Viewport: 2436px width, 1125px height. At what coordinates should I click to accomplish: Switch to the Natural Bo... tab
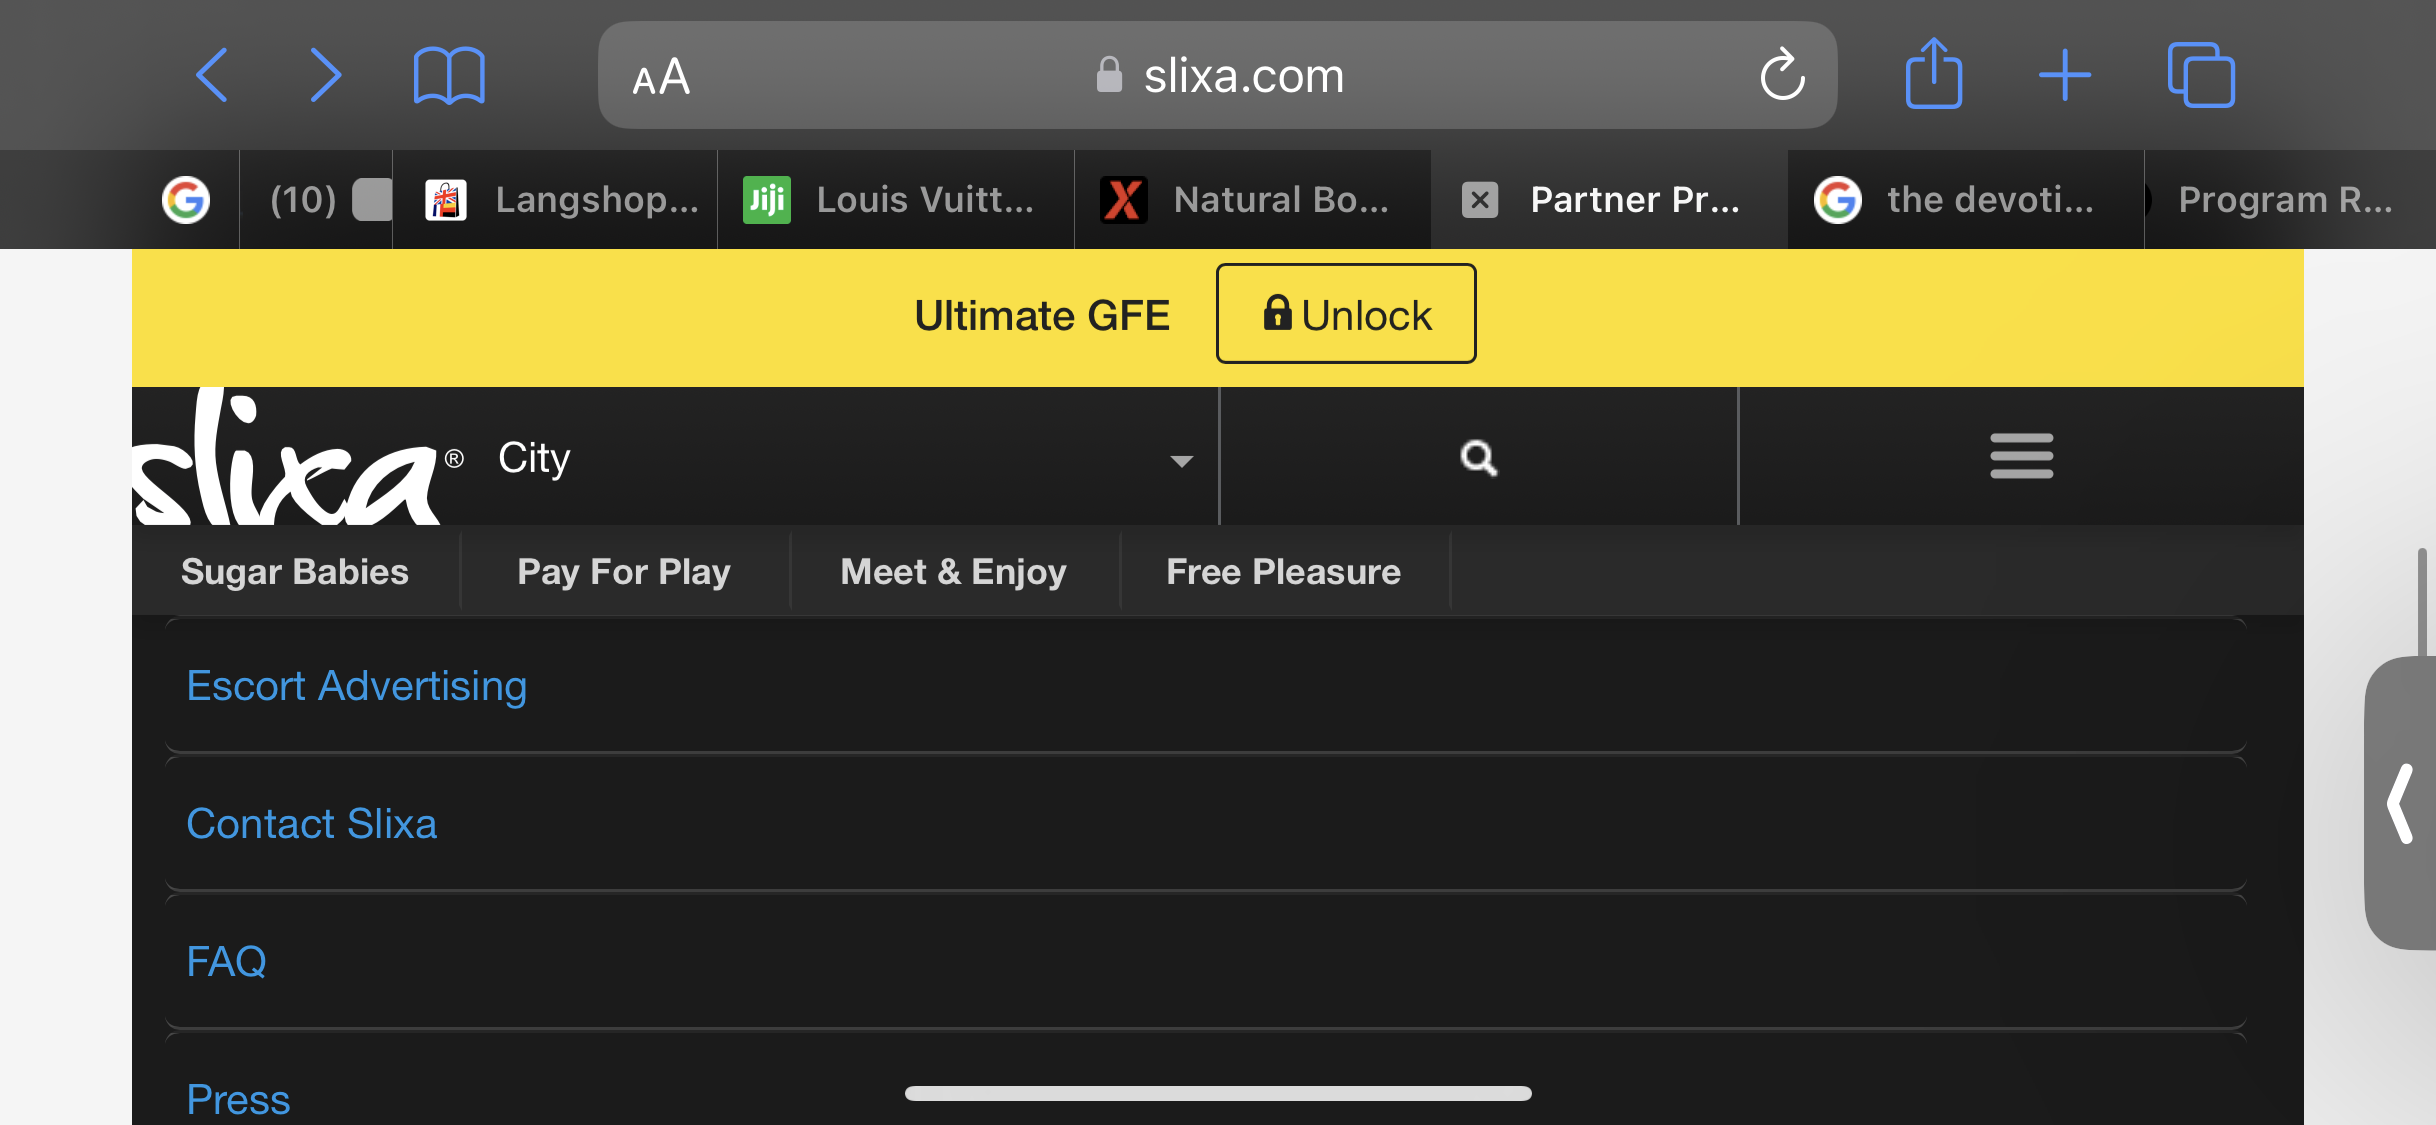click(x=1252, y=200)
